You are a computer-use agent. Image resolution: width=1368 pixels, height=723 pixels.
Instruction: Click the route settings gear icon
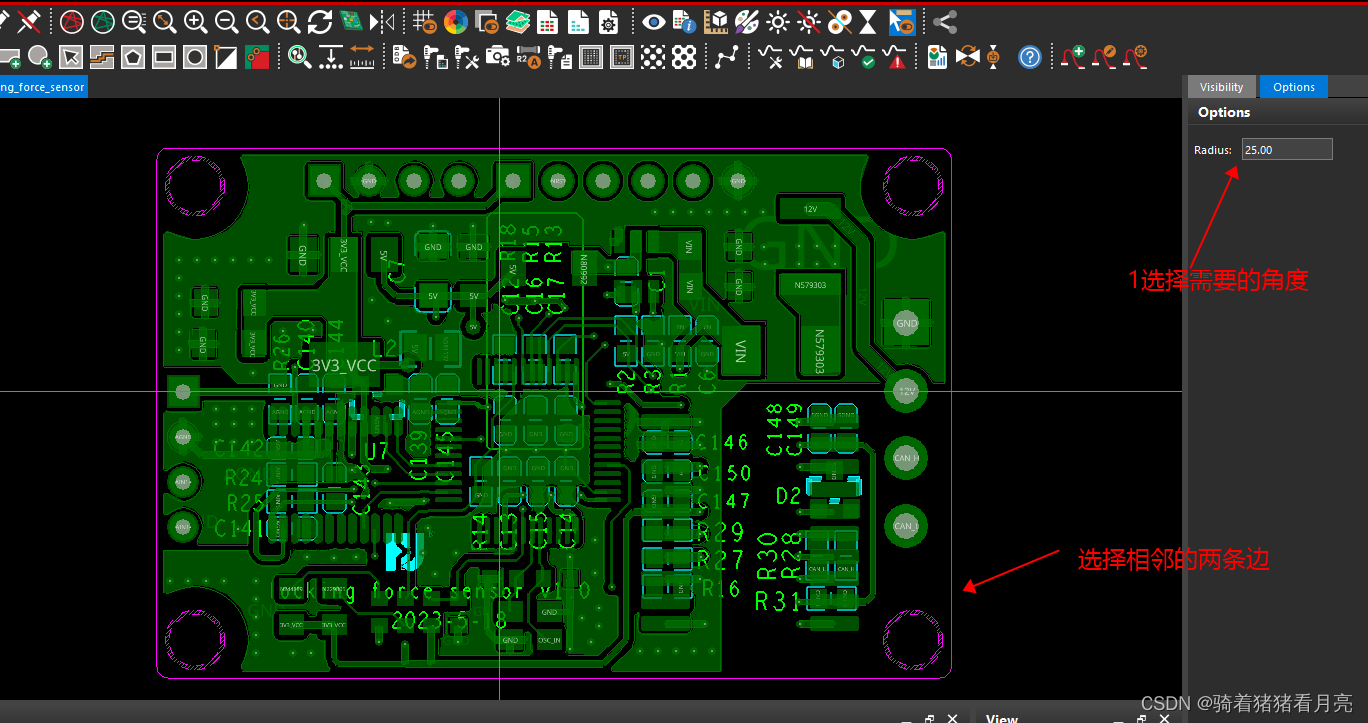click(1135, 57)
